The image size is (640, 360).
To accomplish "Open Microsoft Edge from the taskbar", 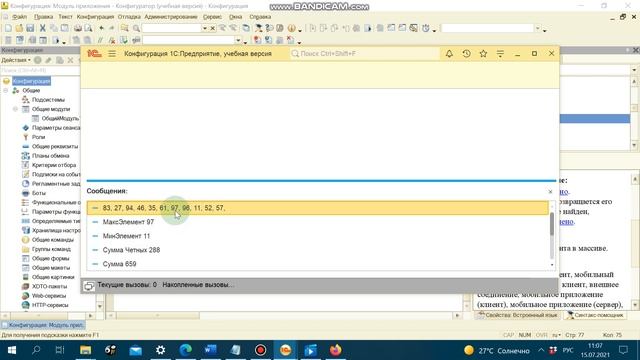I will [186, 350].
